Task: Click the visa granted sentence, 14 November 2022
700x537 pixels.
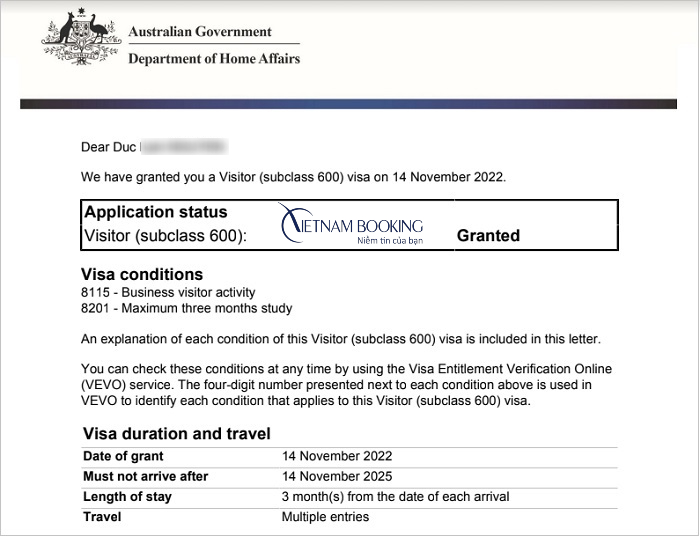Action: (x=294, y=178)
